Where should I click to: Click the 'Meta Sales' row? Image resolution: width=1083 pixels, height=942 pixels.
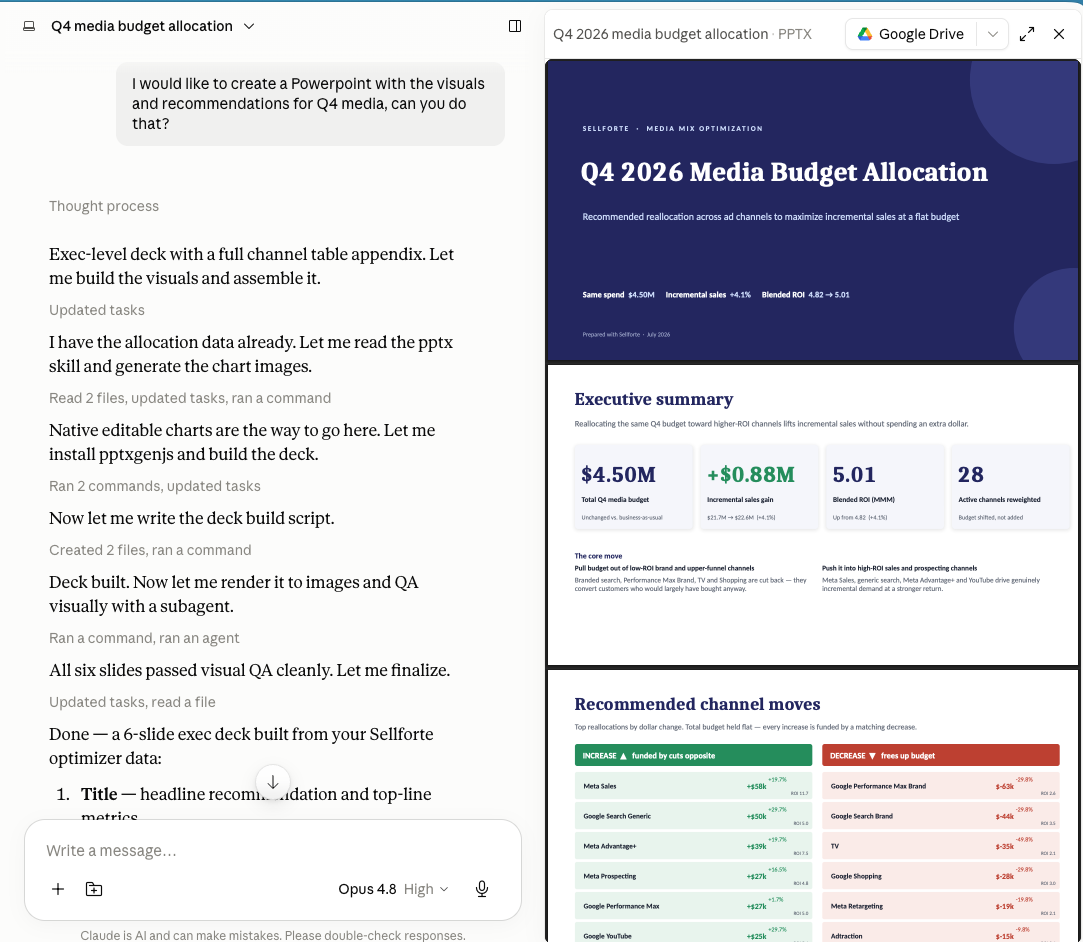[693, 786]
